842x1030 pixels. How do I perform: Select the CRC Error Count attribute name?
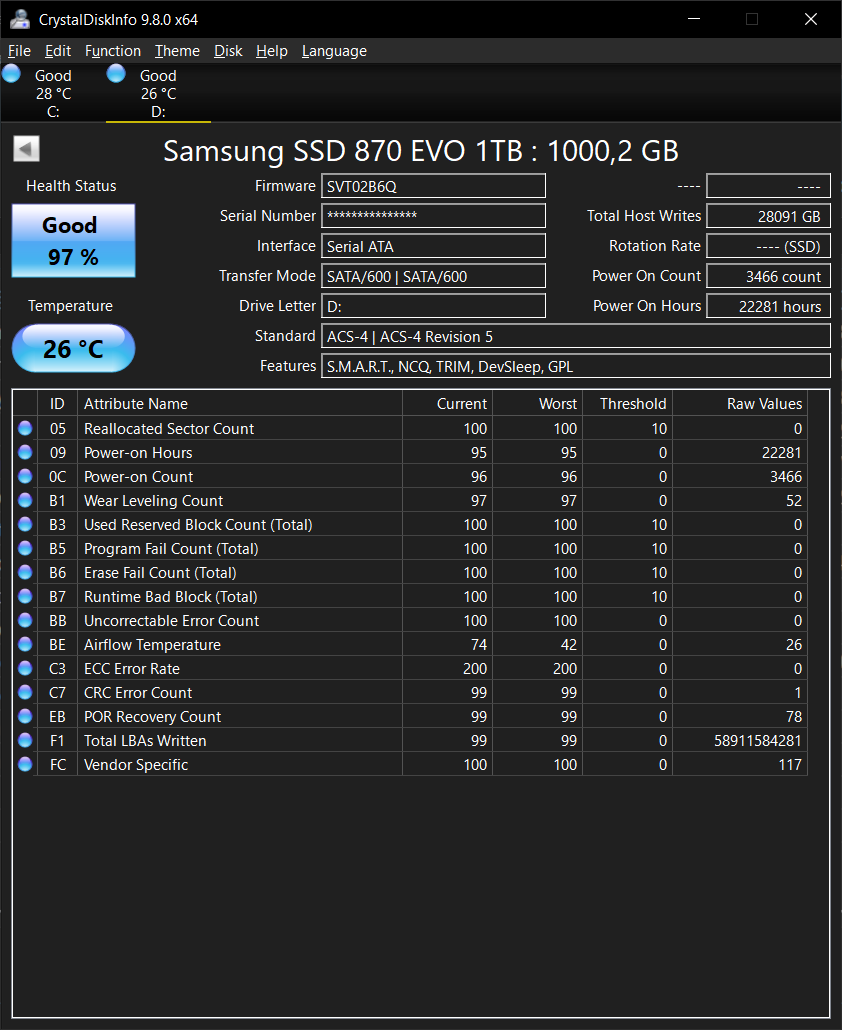[138, 692]
